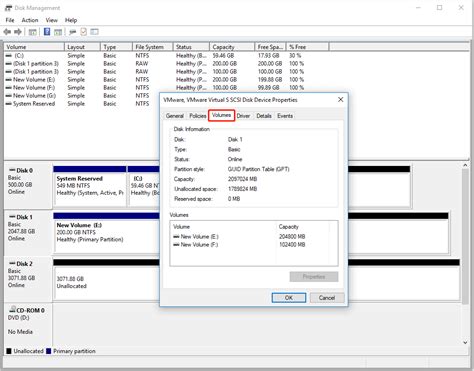Click the greyed Properties button in dialog
The width and height of the screenshot is (474, 371).
point(314,277)
